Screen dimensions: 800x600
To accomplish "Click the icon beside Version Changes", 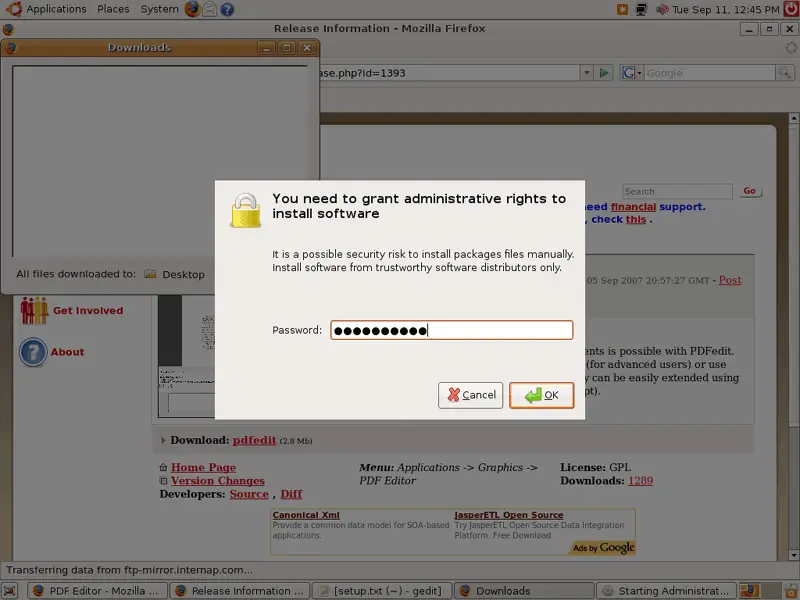I will pos(163,481).
